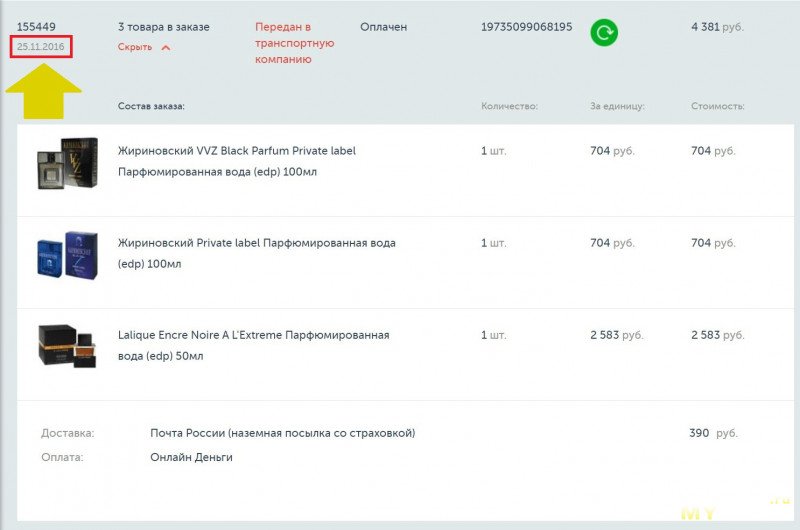Click the 3 товара в заказе text

point(164,27)
